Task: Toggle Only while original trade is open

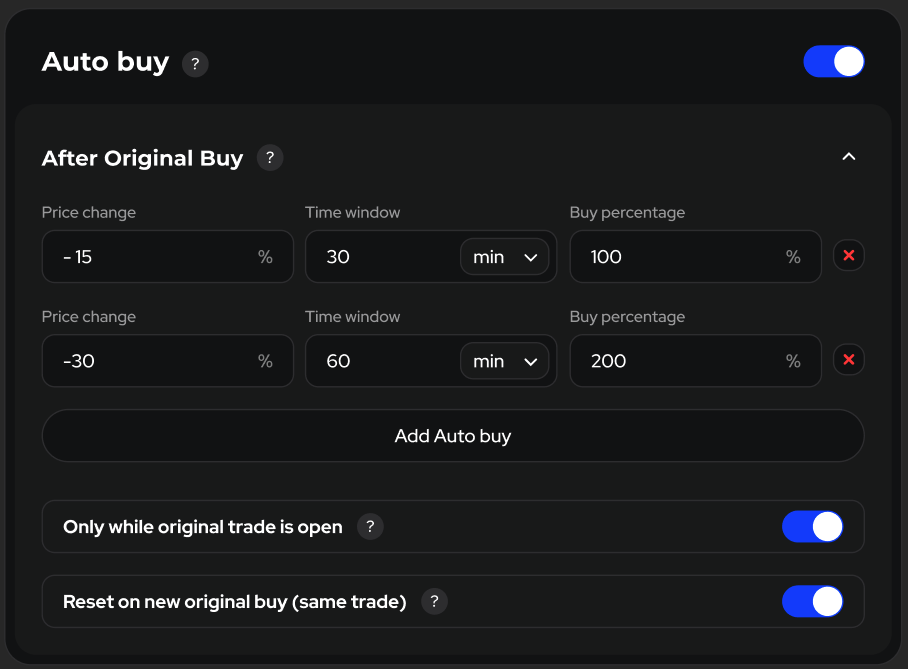Action: click(812, 527)
